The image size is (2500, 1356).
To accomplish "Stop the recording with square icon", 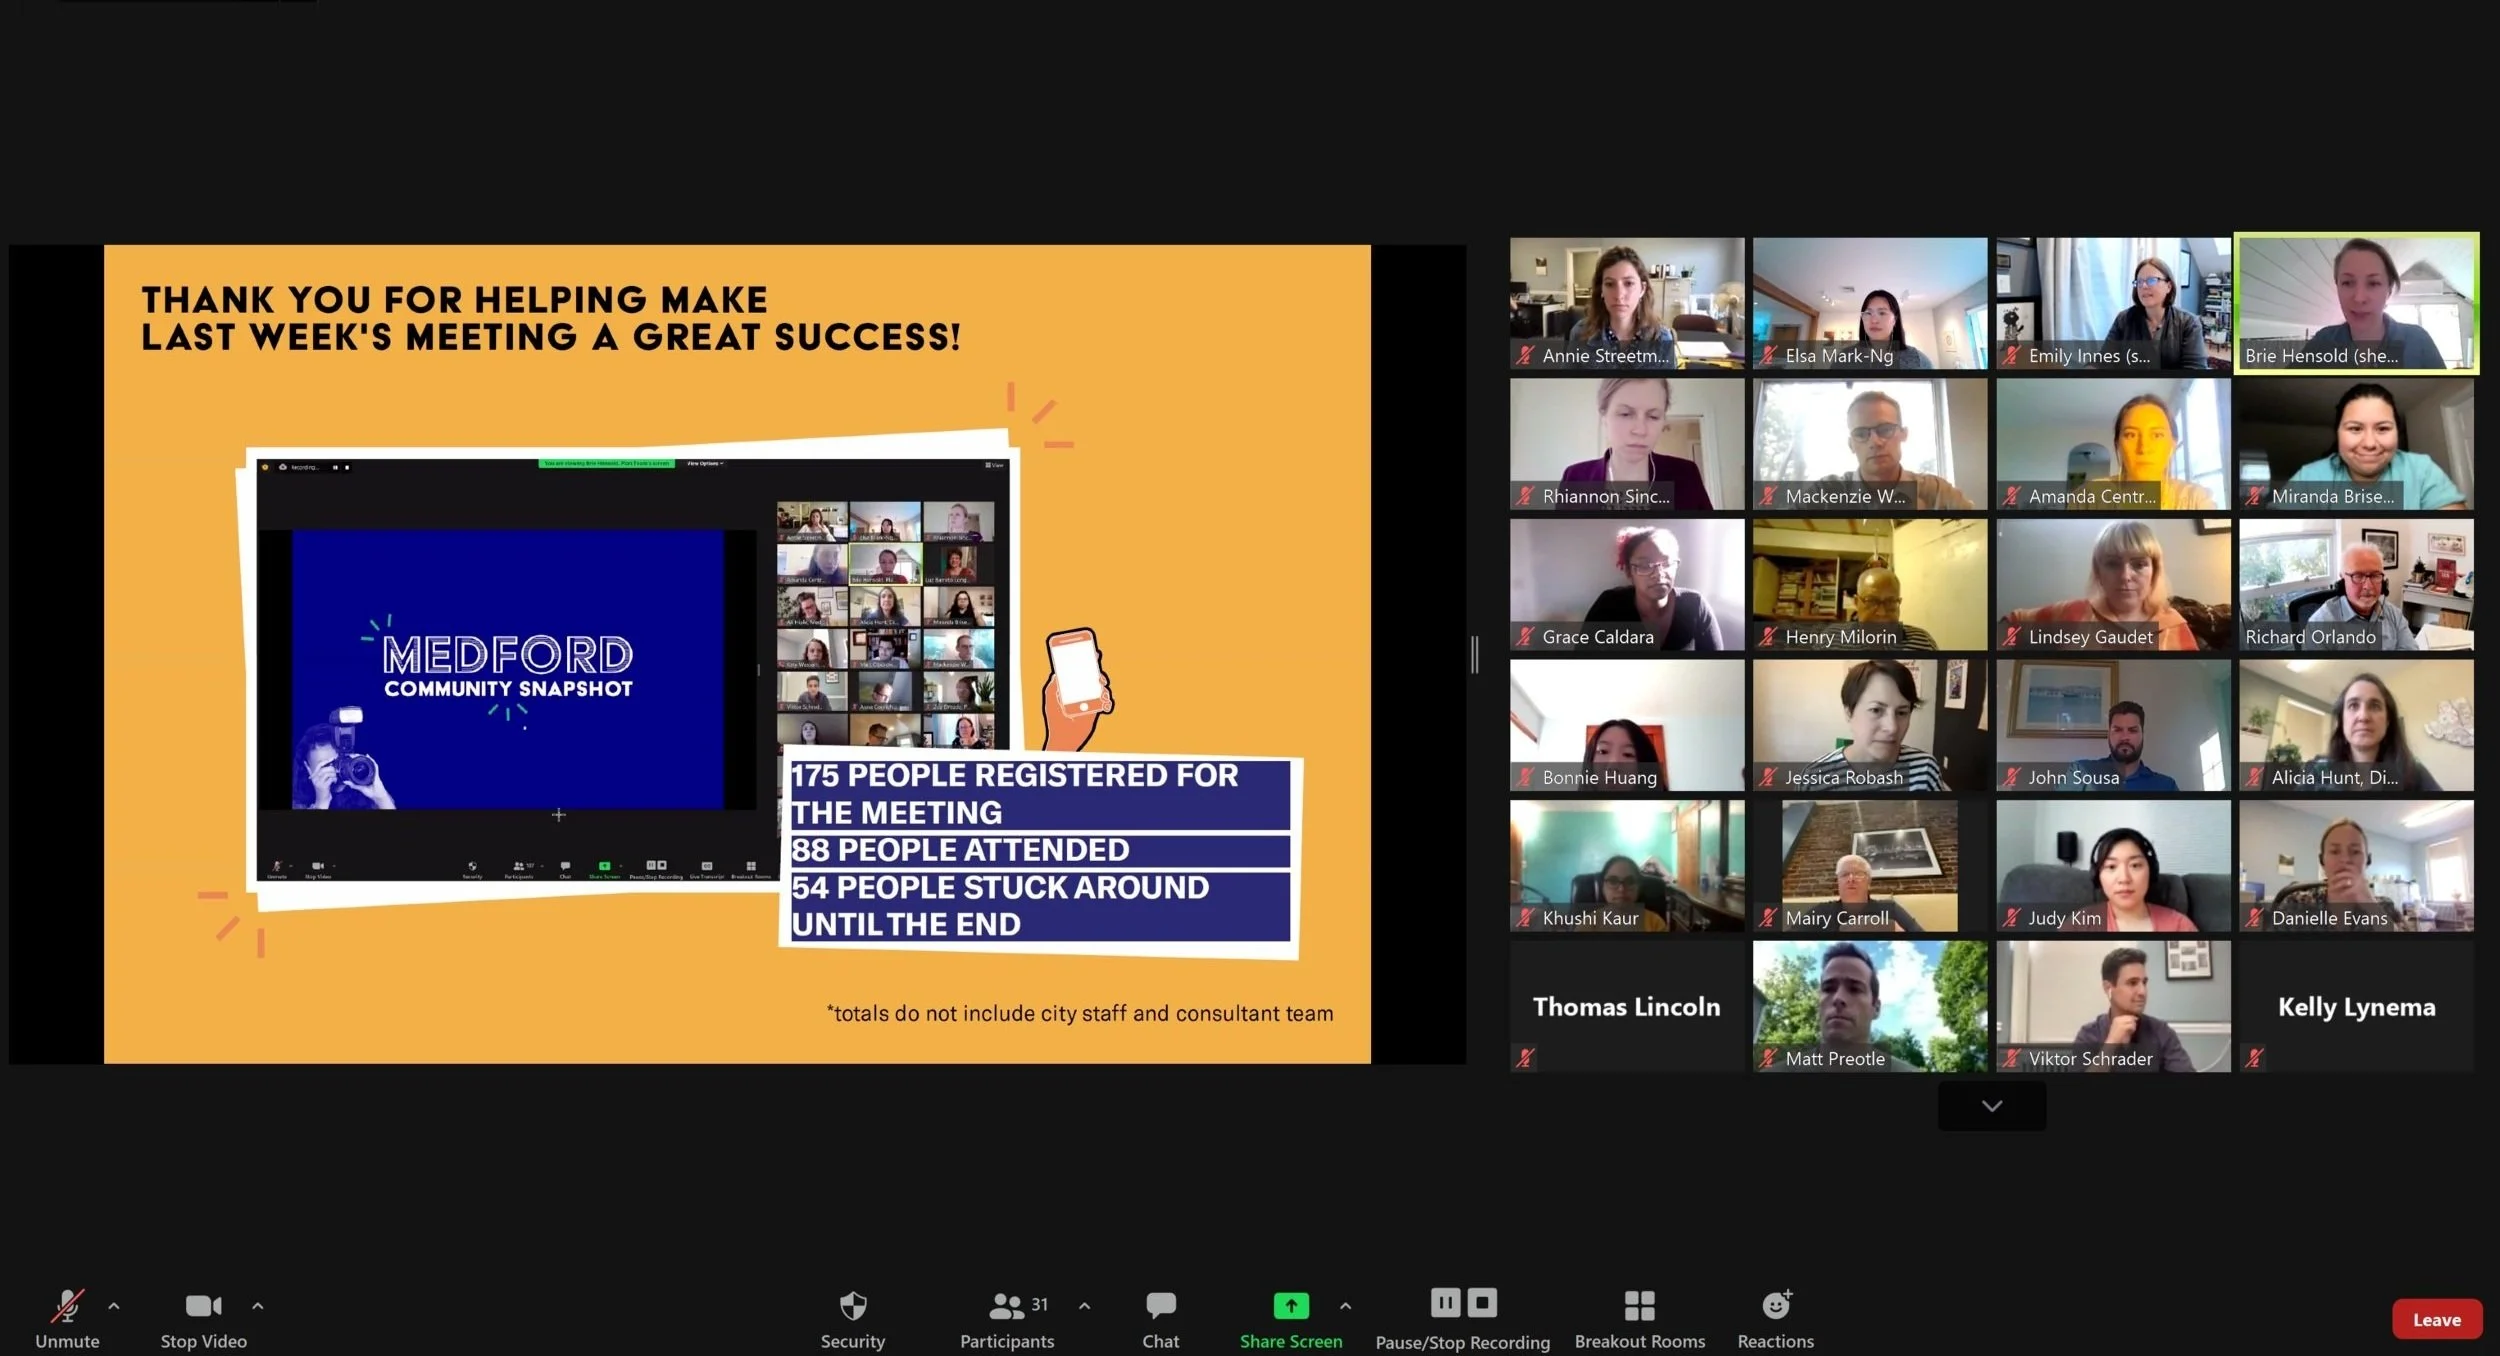I will pyautogui.click(x=1482, y=1303).
